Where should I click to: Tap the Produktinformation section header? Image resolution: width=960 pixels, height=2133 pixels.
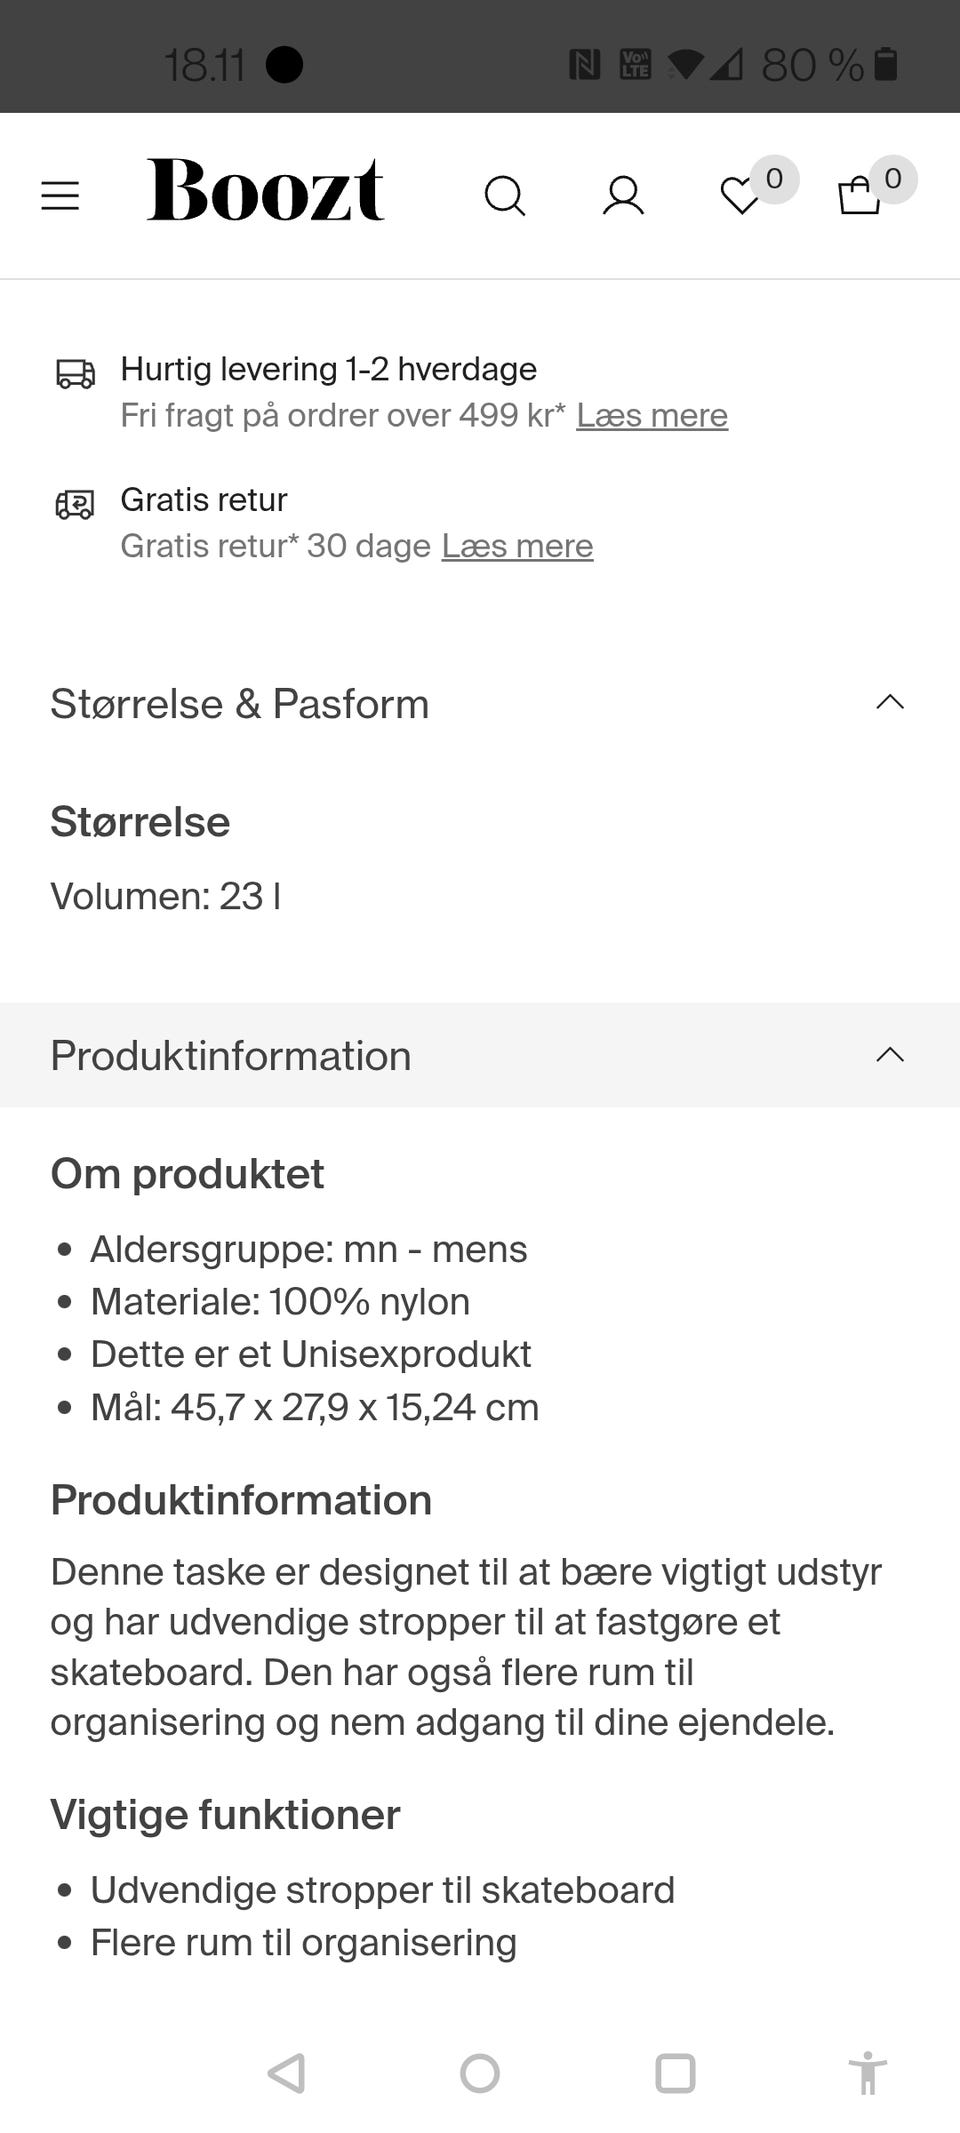[231, 1056]
